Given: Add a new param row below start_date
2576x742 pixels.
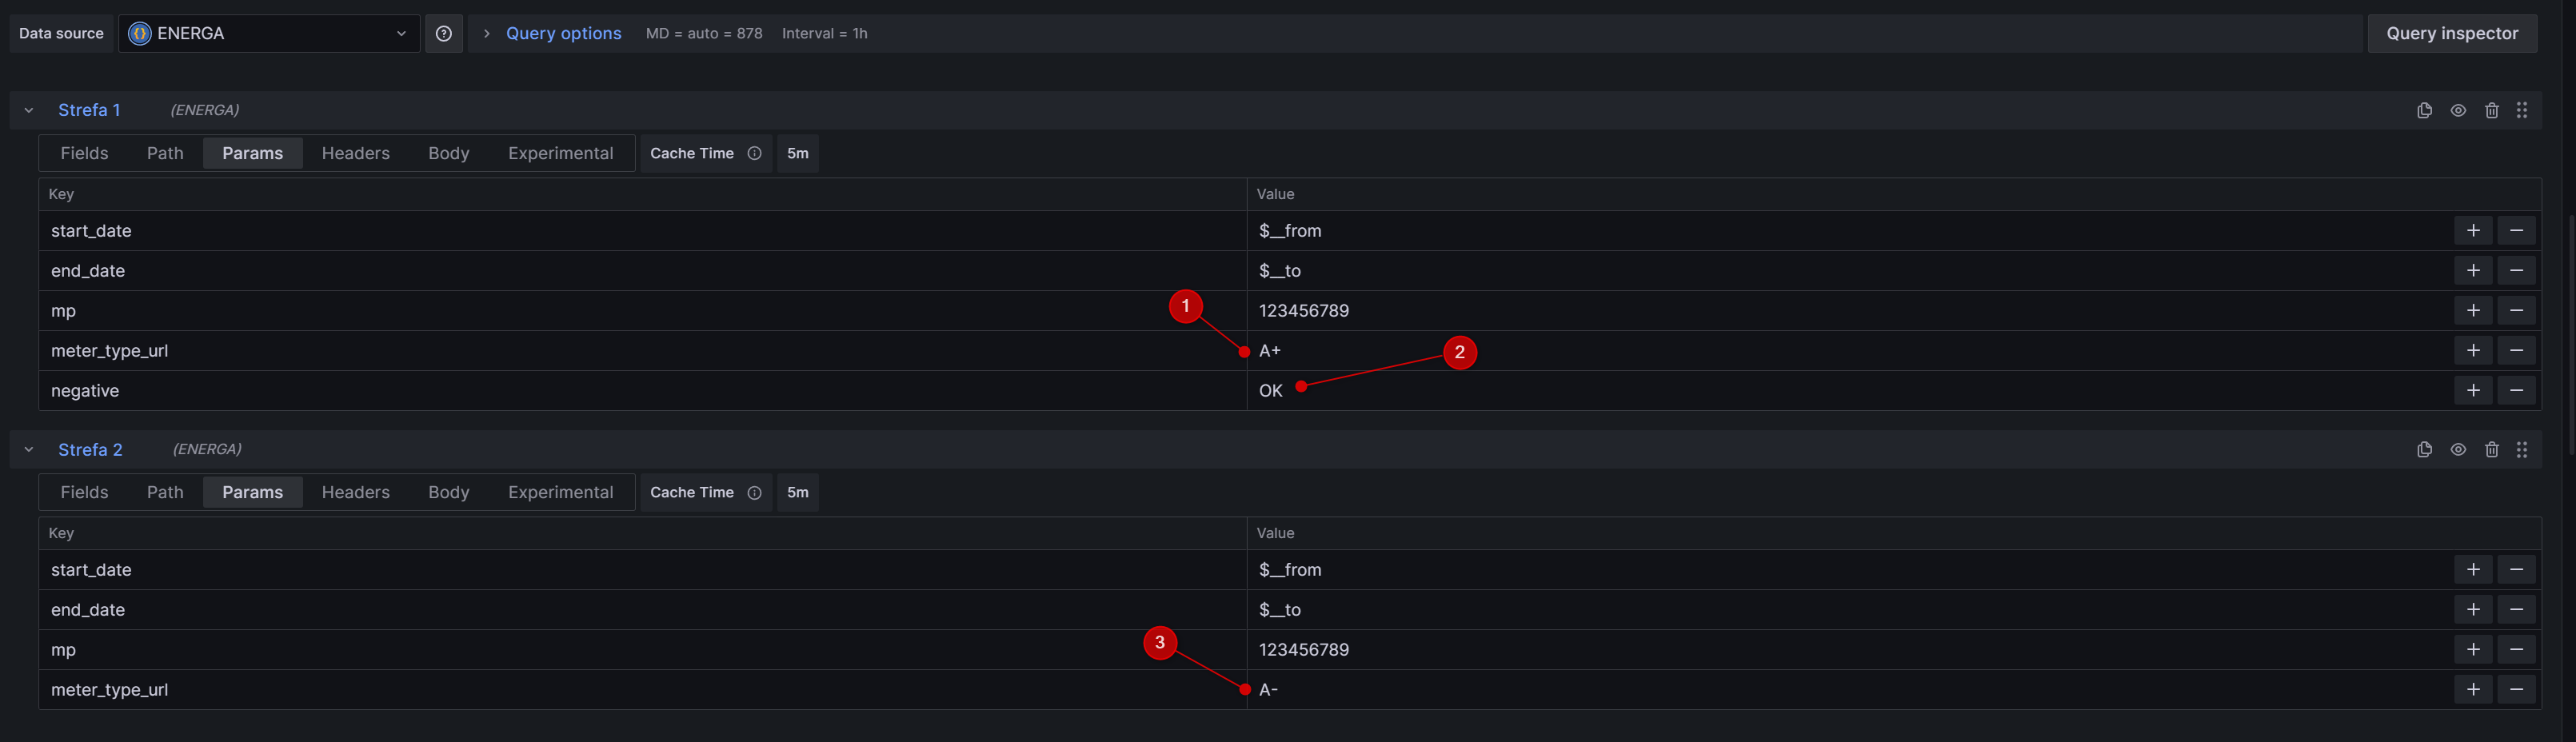Looking at the screenshot, I should tap(2473, 230).
